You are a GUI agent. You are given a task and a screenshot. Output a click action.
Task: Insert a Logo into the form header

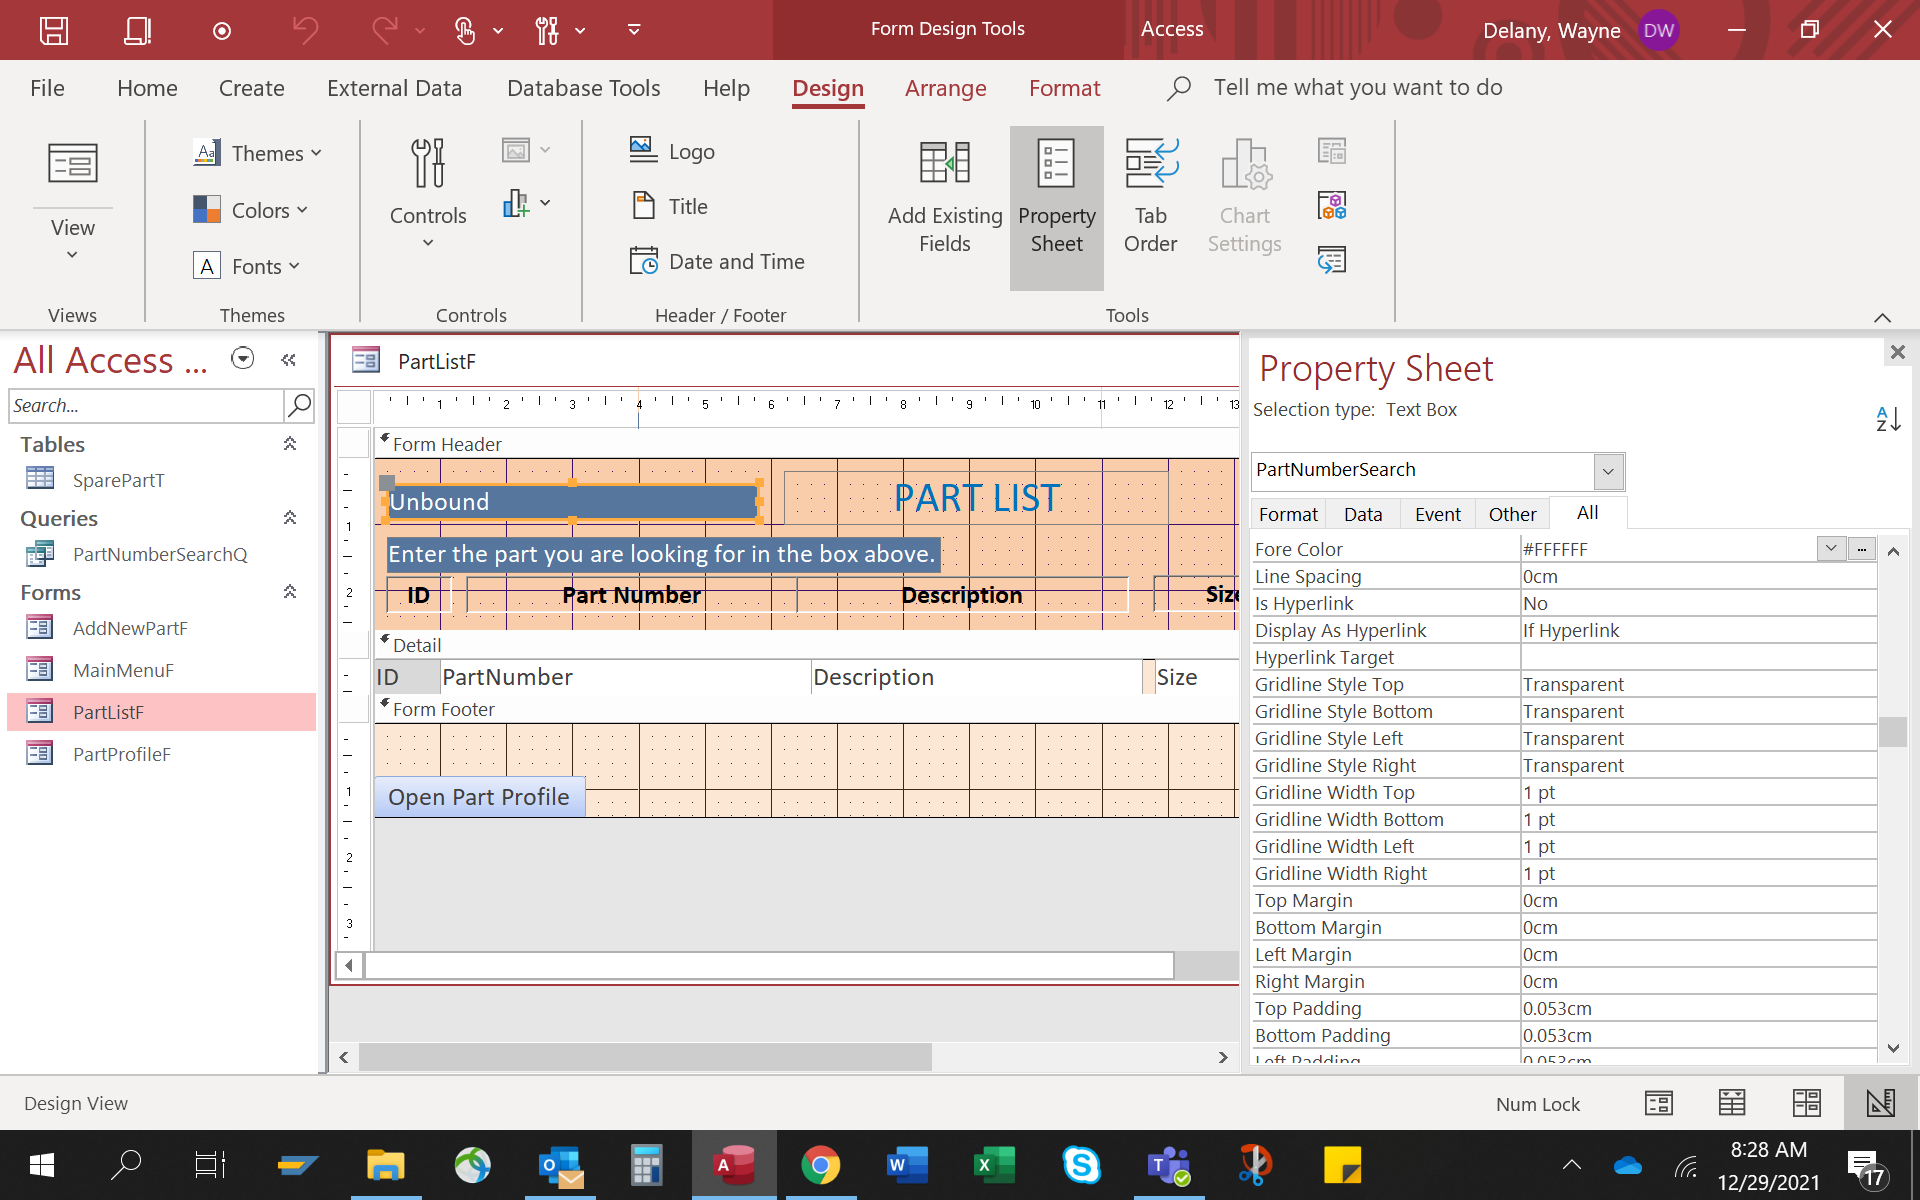coord(672,150)
